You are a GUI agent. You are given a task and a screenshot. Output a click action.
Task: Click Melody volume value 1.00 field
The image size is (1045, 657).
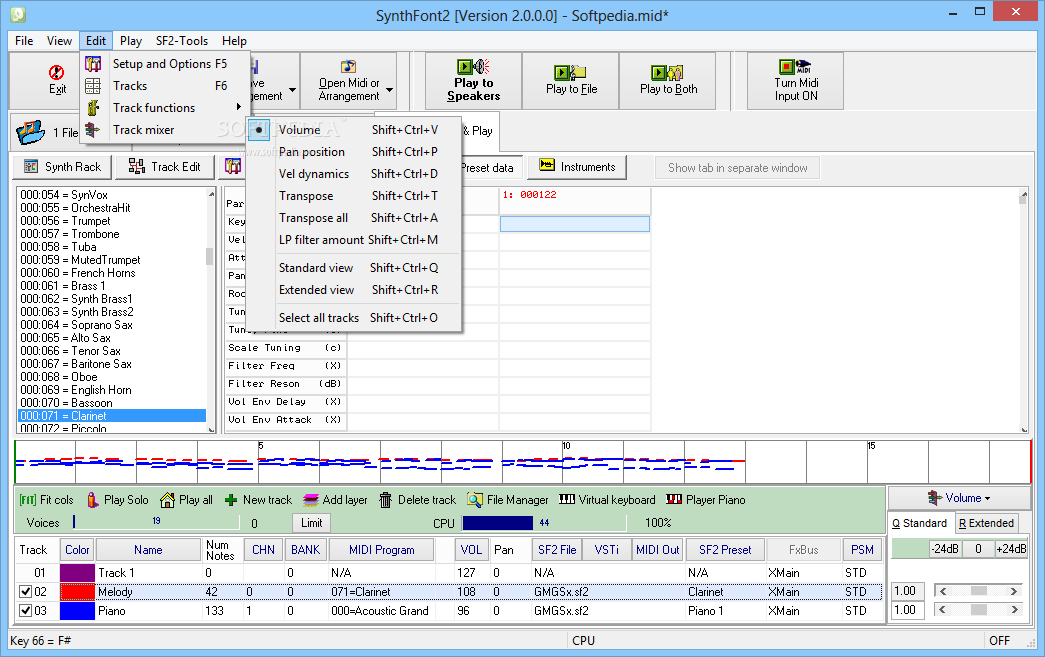907,591
